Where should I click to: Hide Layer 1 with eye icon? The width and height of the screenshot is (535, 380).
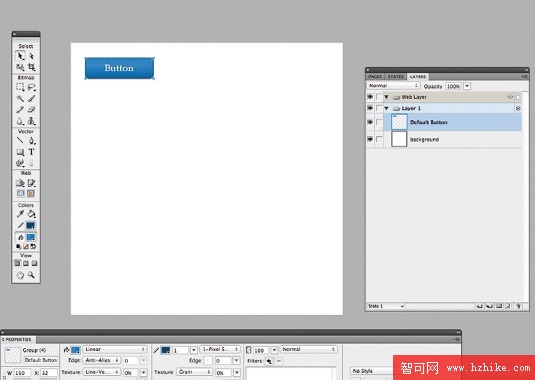[x=370, y=108]
